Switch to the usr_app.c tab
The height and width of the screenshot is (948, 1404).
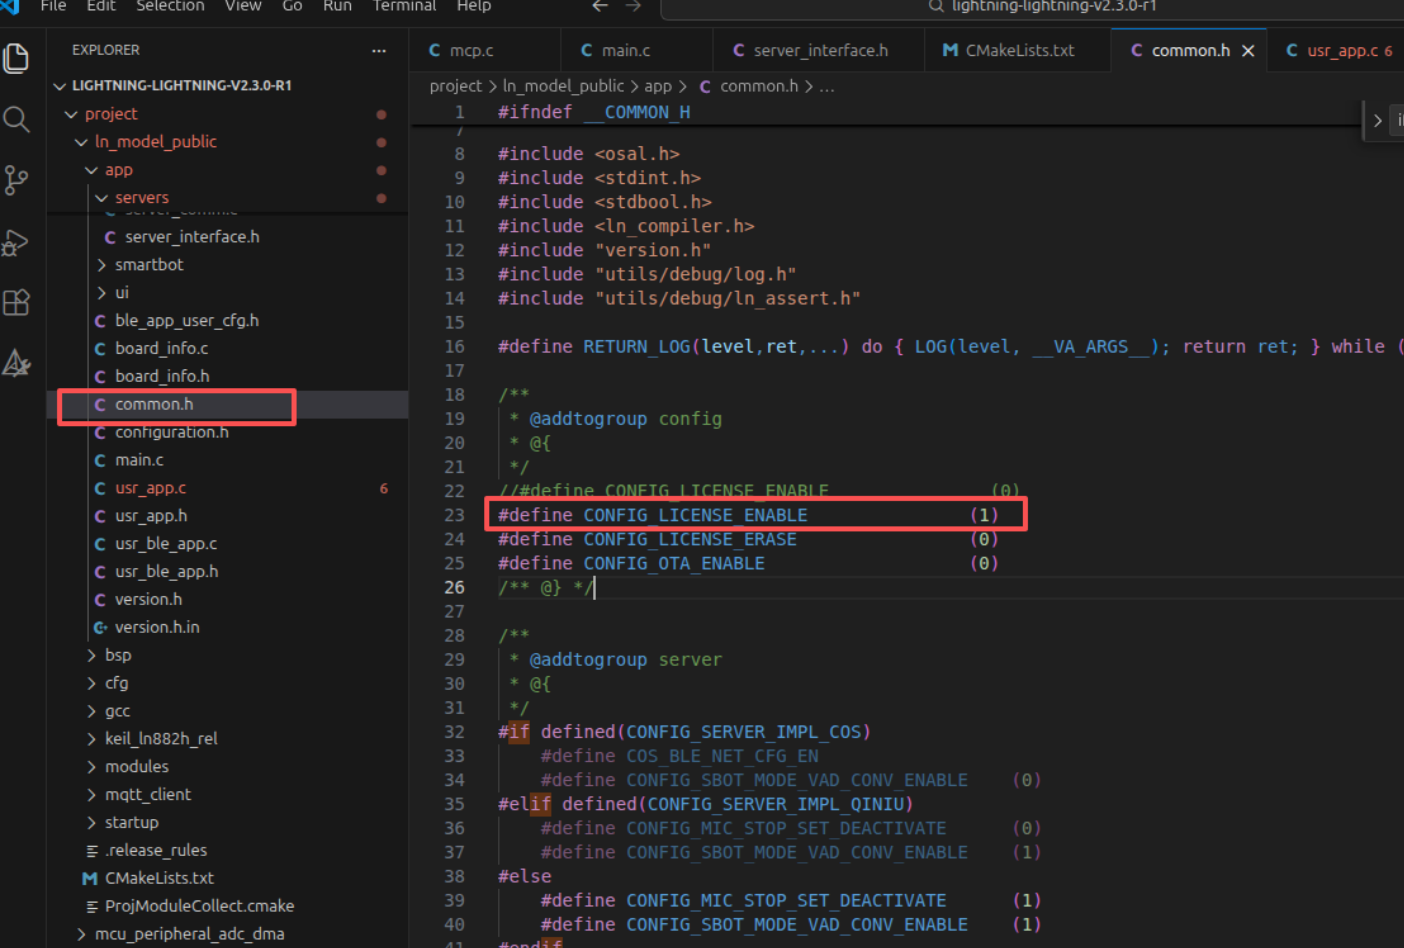coord(1336,50)
